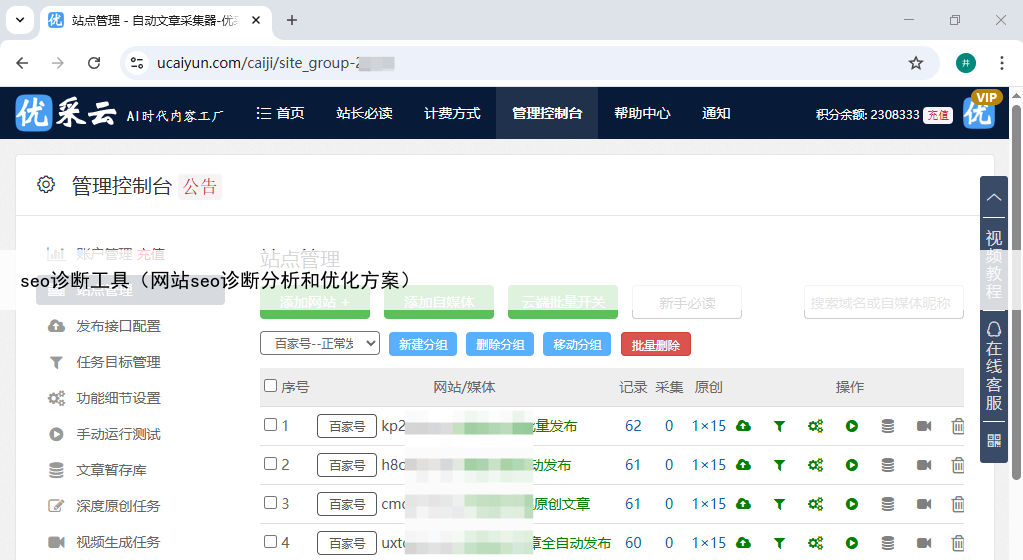The height and width of the screenshot is (560, 1023).
Task: Expand the Chrome tab search dropdown arrow
Action: point(19,20)
